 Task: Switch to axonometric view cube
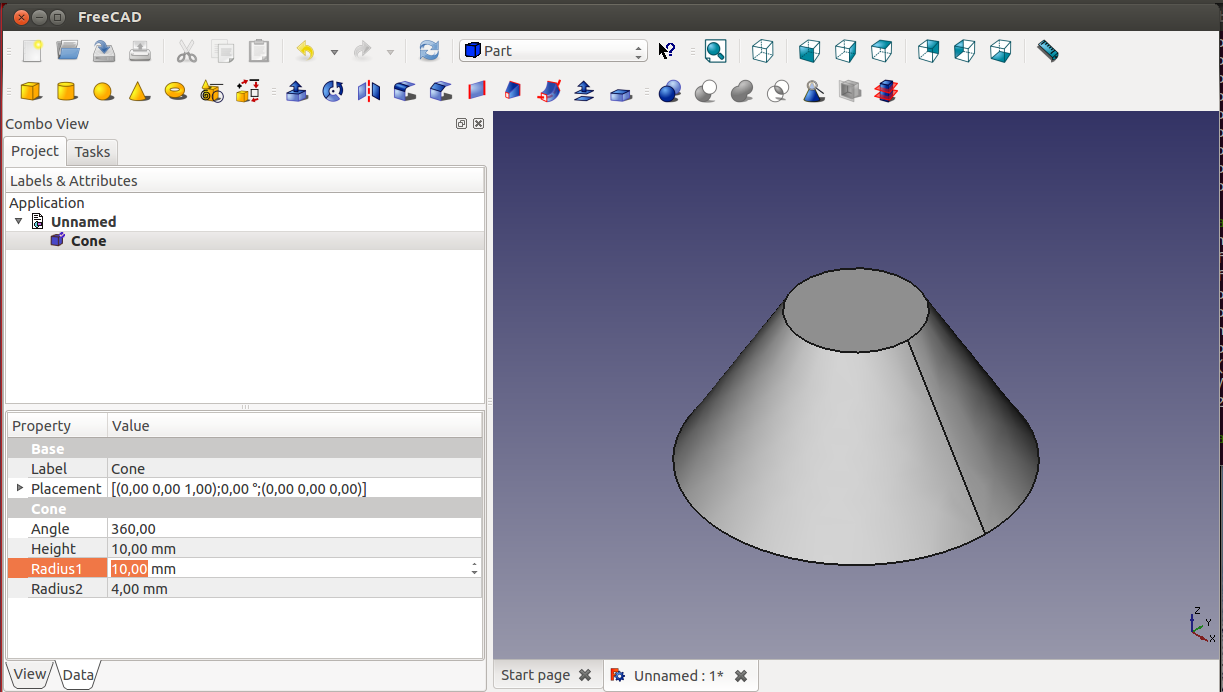(x=763, y=51)
